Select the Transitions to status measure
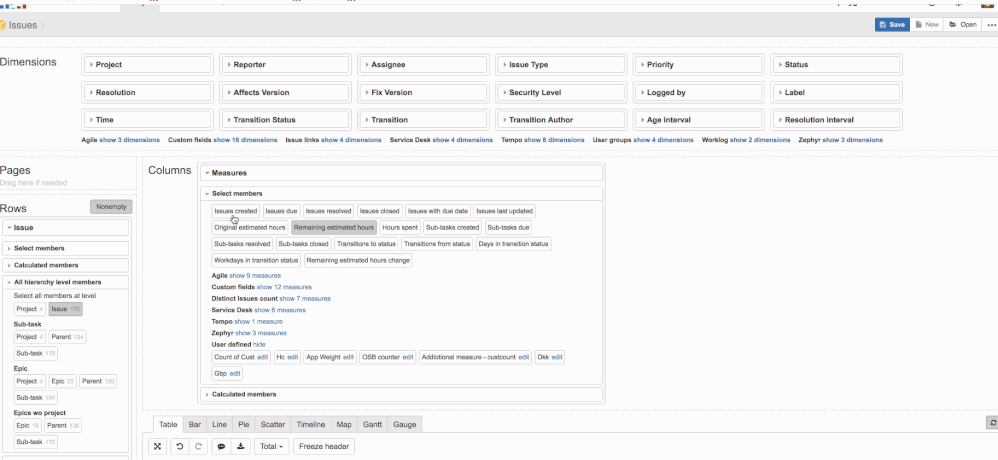Viewport: 998px width, 460px height. [366, 244]
